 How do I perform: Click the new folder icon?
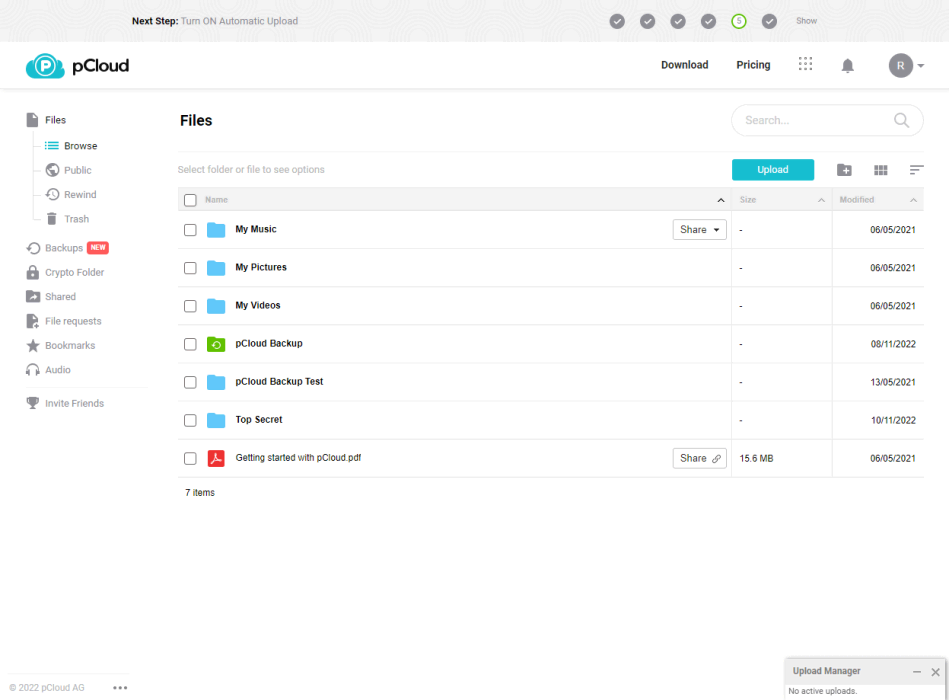coord(844,170)
